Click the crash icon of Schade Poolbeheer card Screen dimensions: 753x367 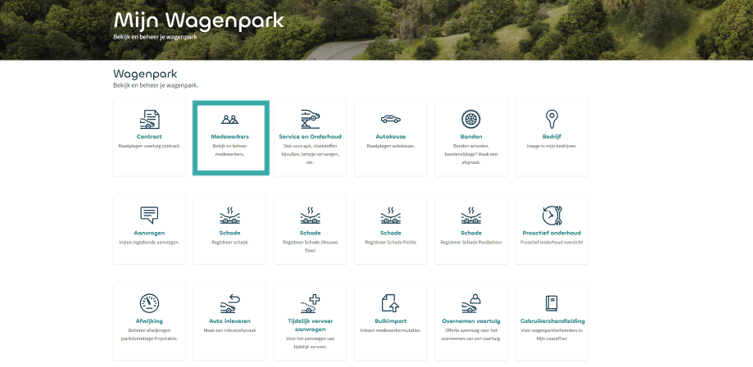[471, 216]
